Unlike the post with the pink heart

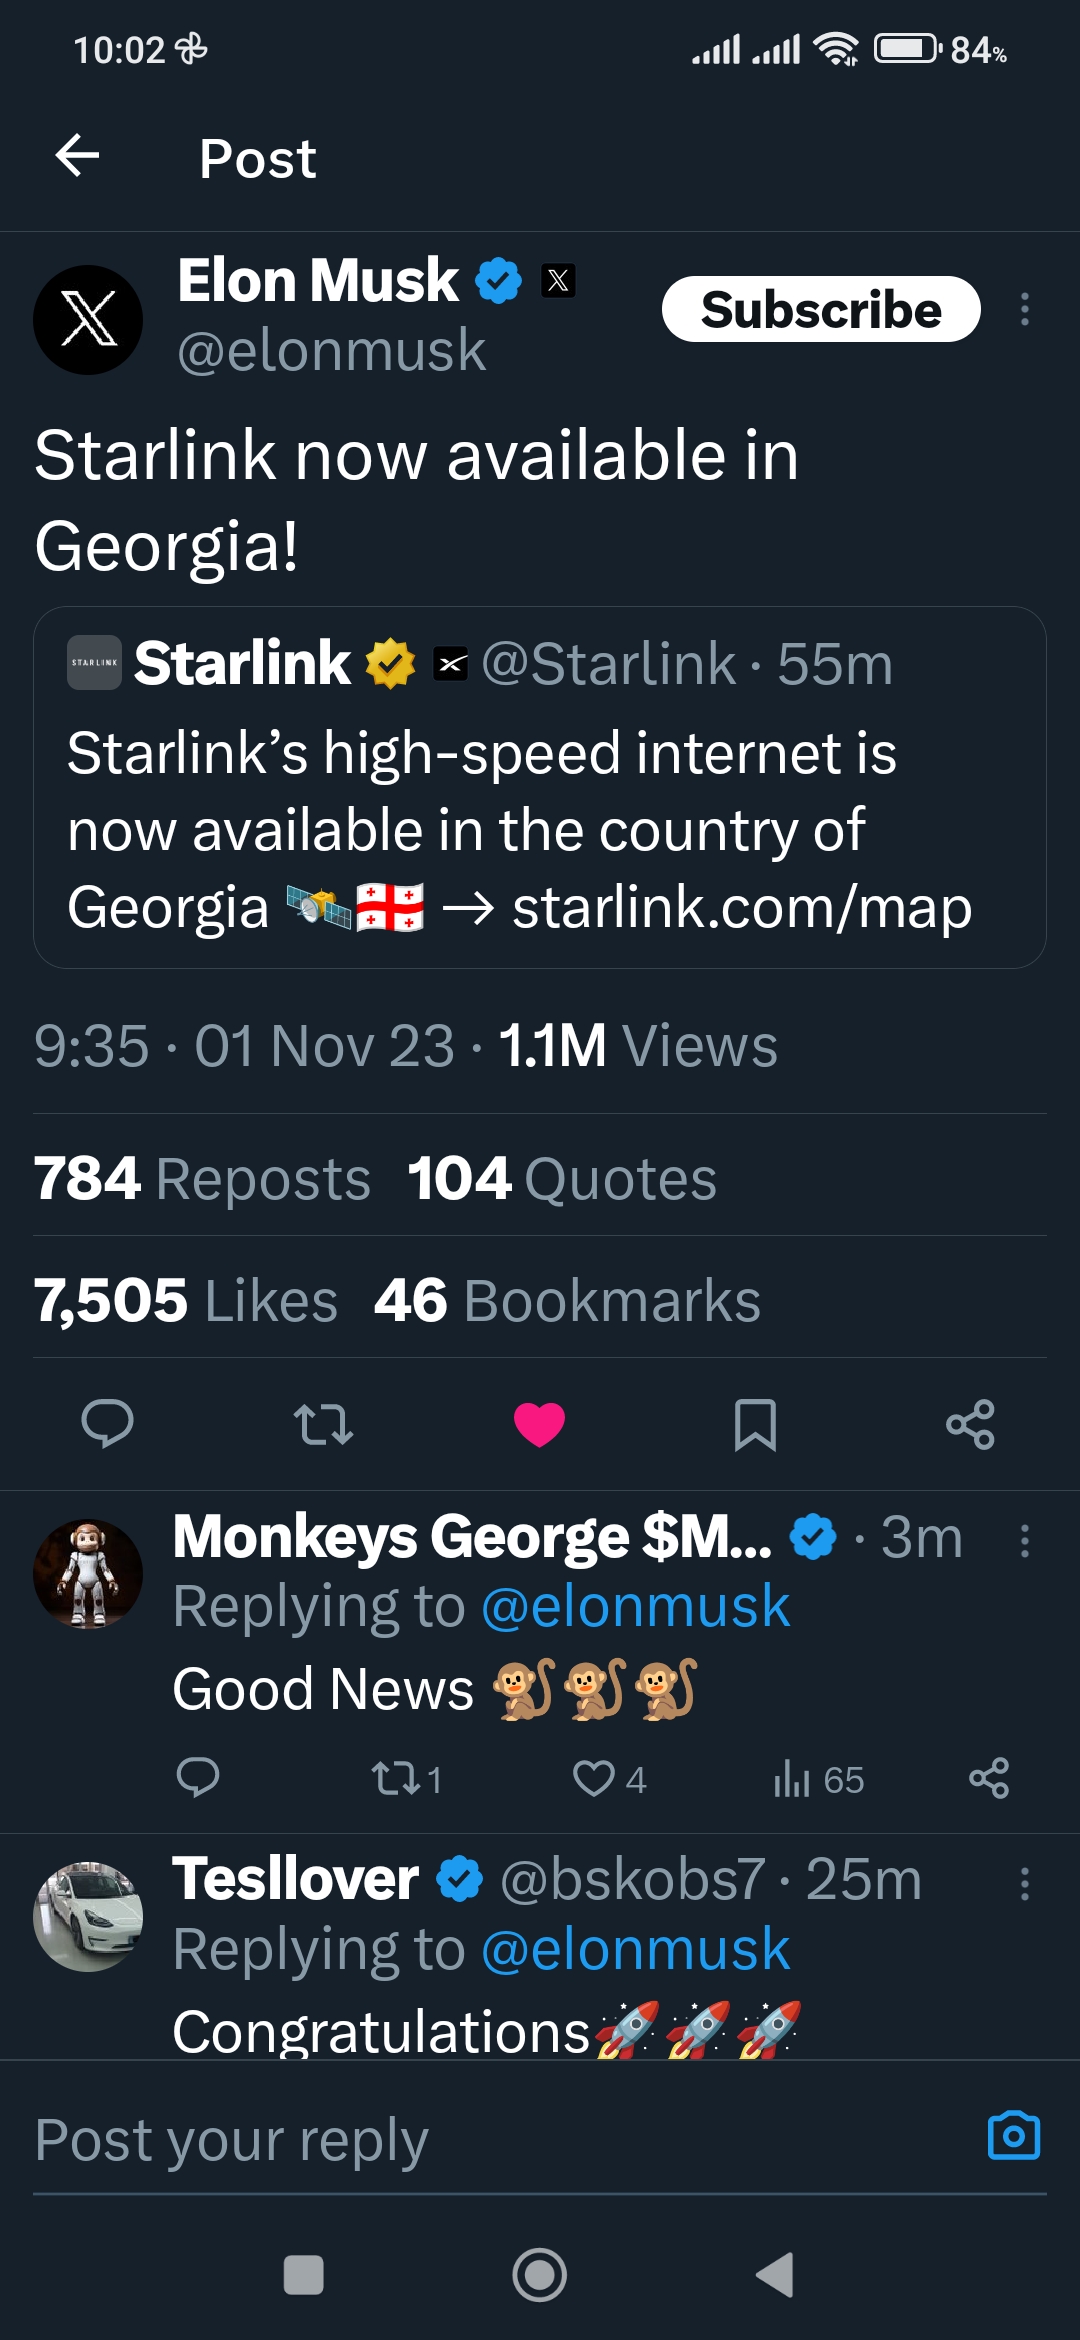pos(539,1424)
